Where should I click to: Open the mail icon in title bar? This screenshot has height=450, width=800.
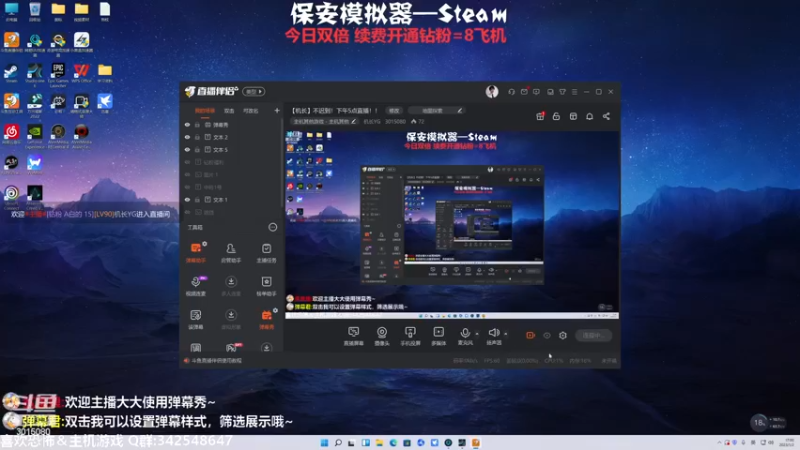pos(524,92)
